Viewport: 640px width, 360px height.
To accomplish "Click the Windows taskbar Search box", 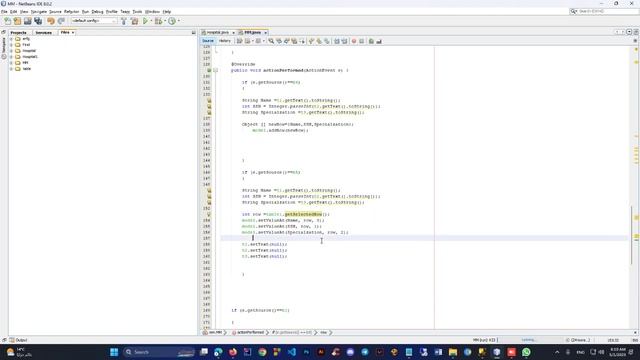I will [x=159, y=352].
